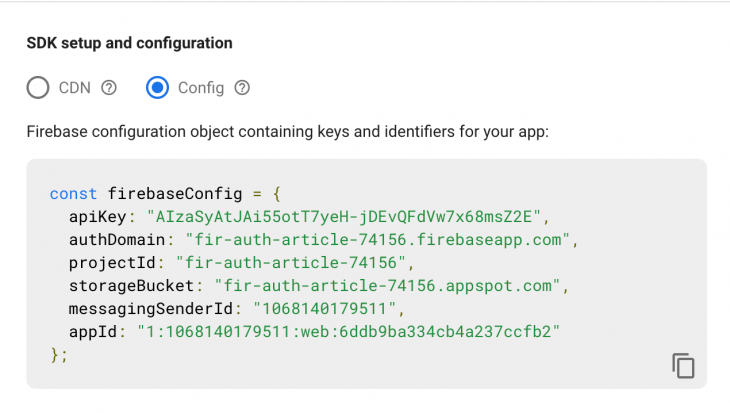The width and height of the screenshot is (730, 413).
Task: Click the CDN label text
Action: click(74, 88)
